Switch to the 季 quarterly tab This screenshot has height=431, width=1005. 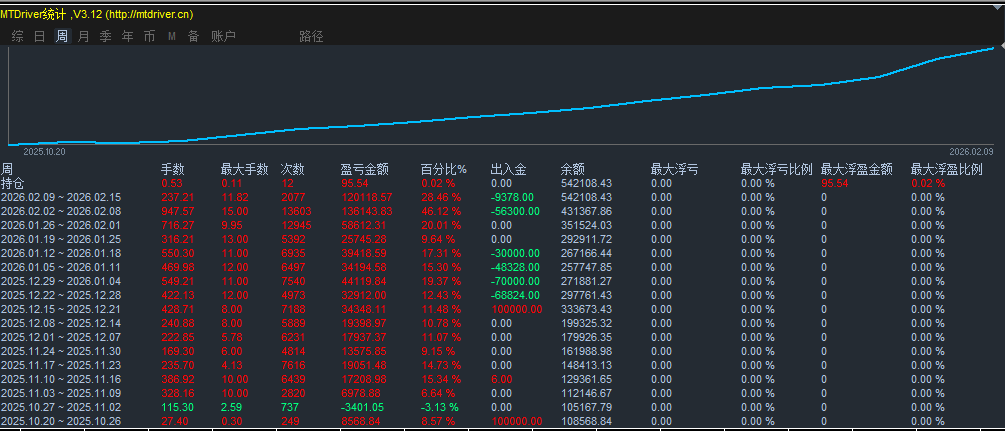pyautogui.click(x=106, y=37)
